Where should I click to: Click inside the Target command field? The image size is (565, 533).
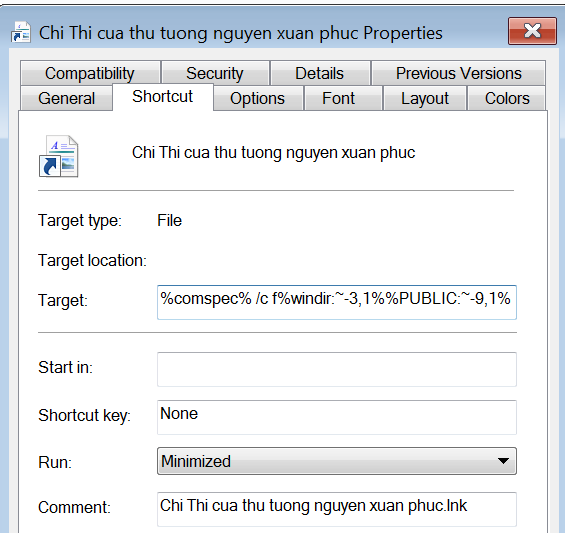click(x=337, y=302)
